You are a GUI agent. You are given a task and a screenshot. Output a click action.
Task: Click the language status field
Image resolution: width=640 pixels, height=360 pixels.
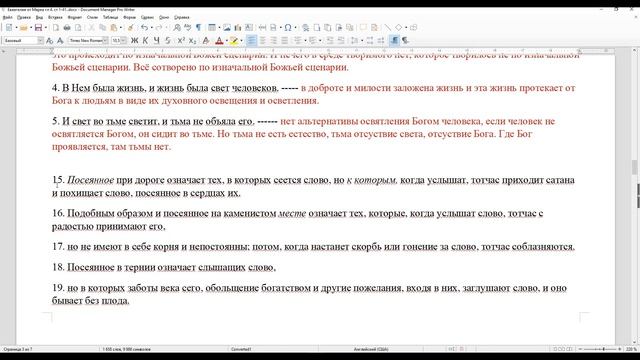click(x=371, y=349)
